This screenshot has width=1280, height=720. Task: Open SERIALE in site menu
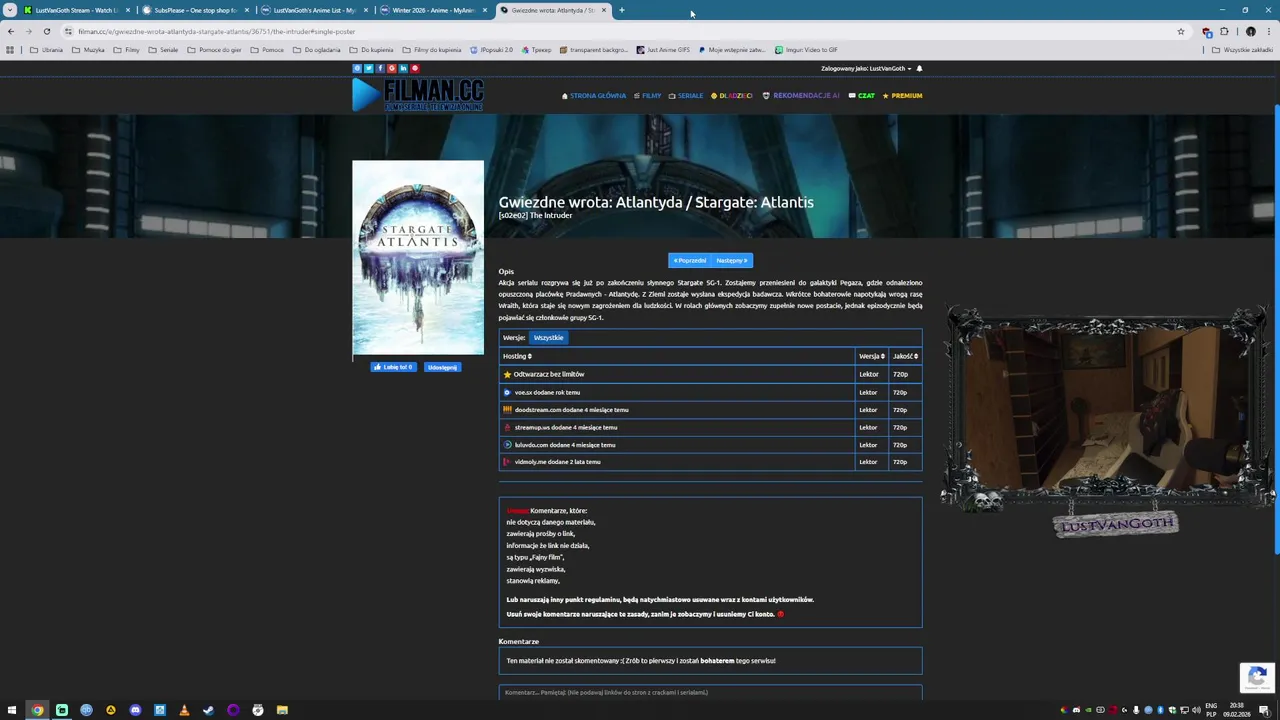point(686,96)
